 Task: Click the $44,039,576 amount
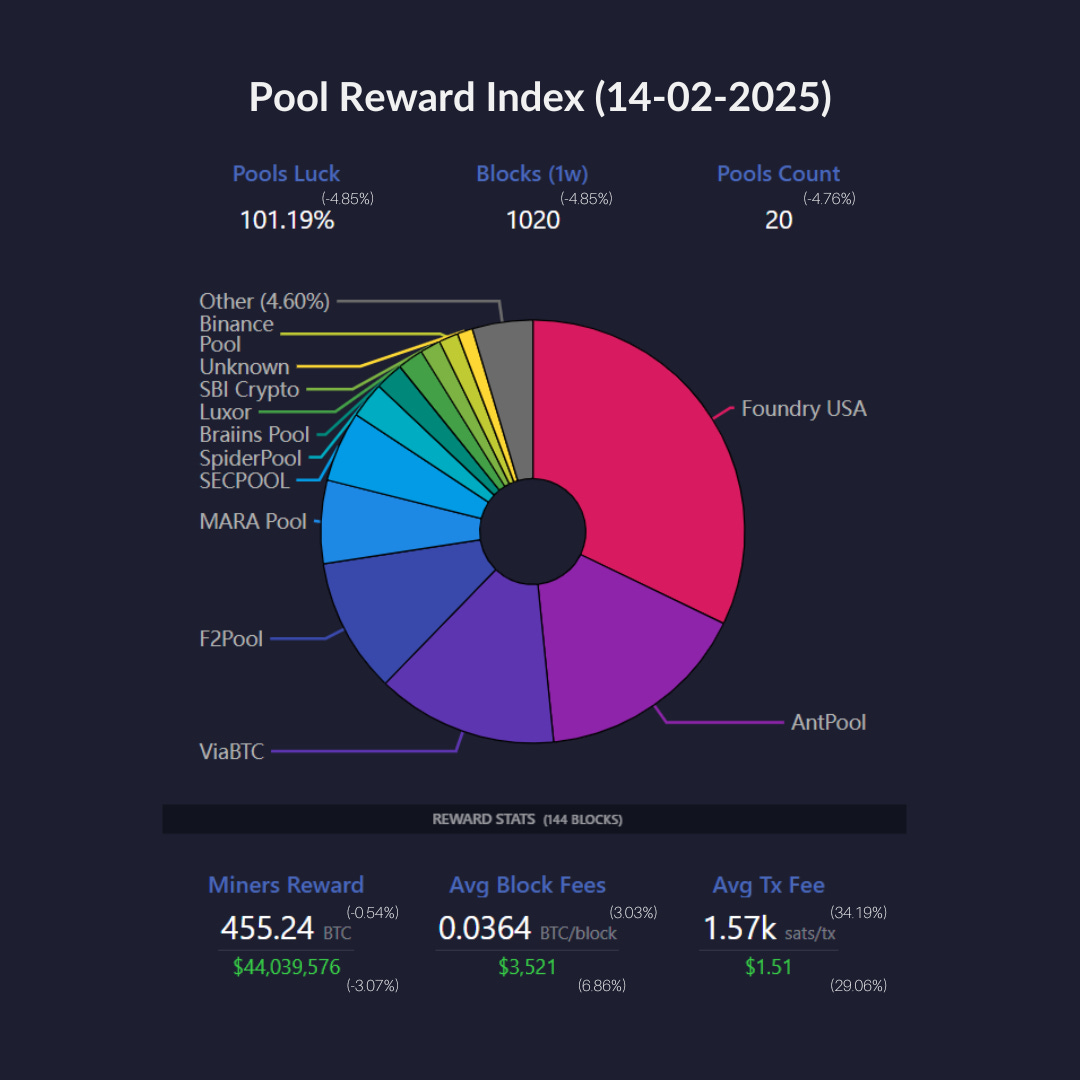(287, 967)
